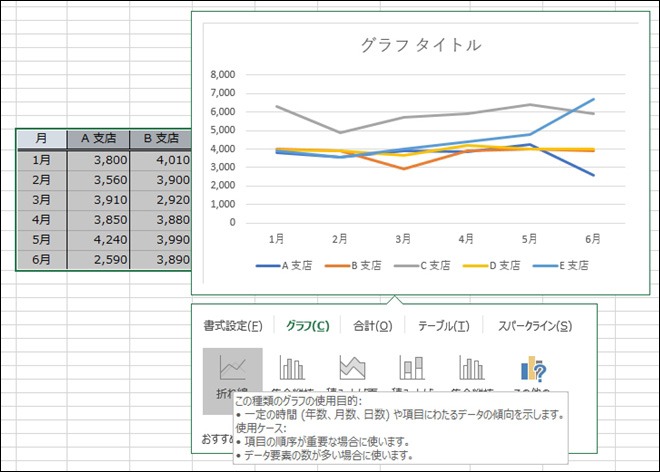The height and width of the screenshot is (472, 660).
Task: Open the スパークライン(S) tab
Action: coord(528,325)
